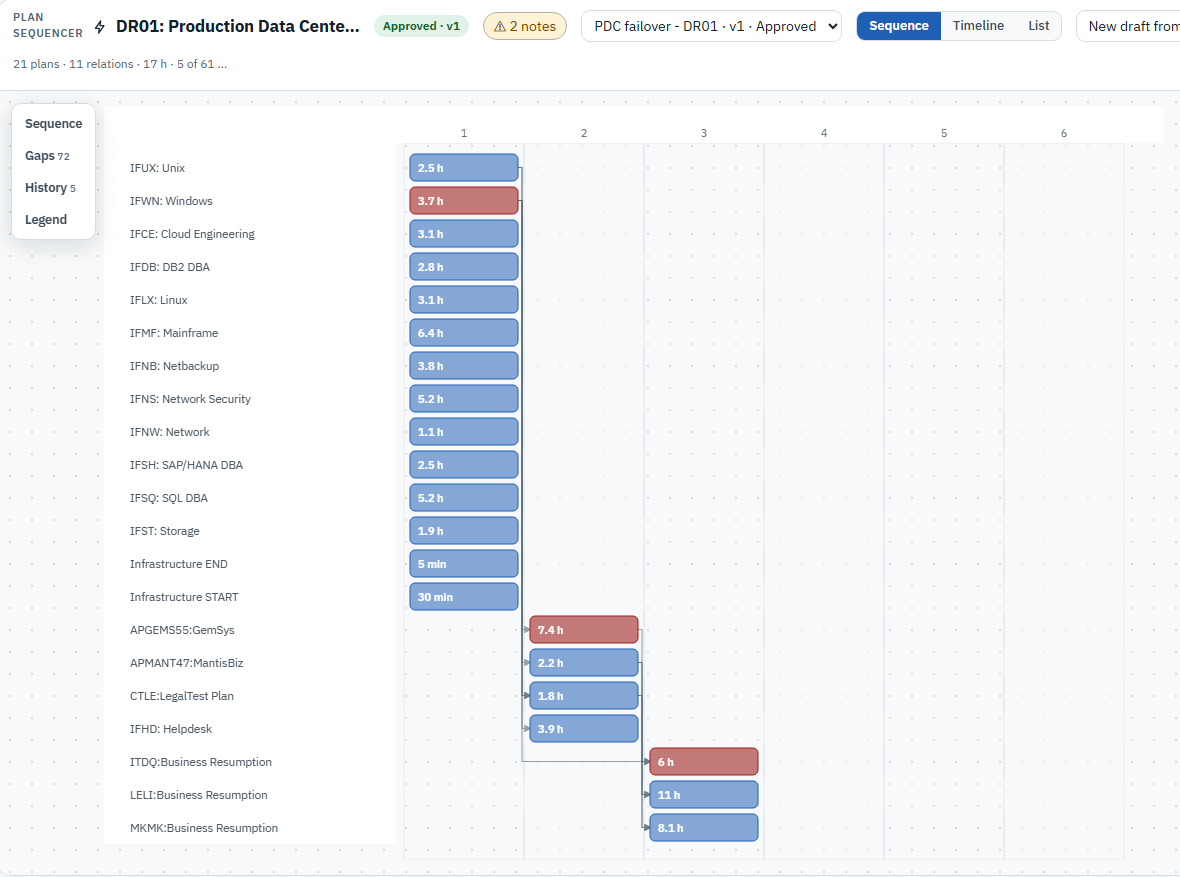This screenshot has width=1180, height=877.
Task: Select the IFNB Netbackup 3.8 h bar
Action: [x=464, y=366]
